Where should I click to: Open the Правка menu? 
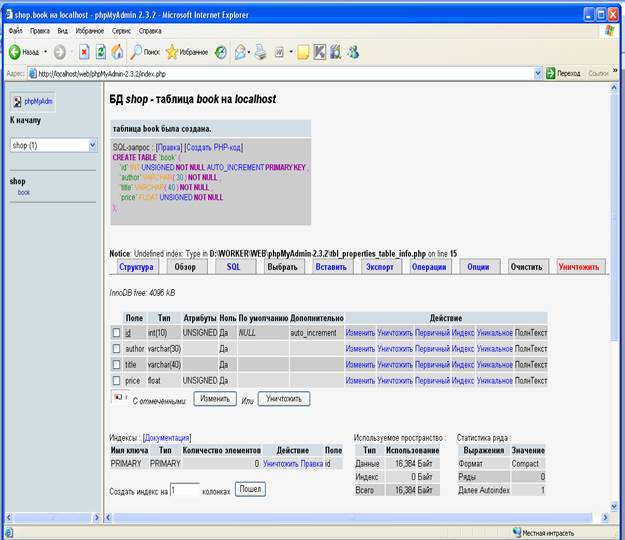pyautogui.click(x=40, y=31)
